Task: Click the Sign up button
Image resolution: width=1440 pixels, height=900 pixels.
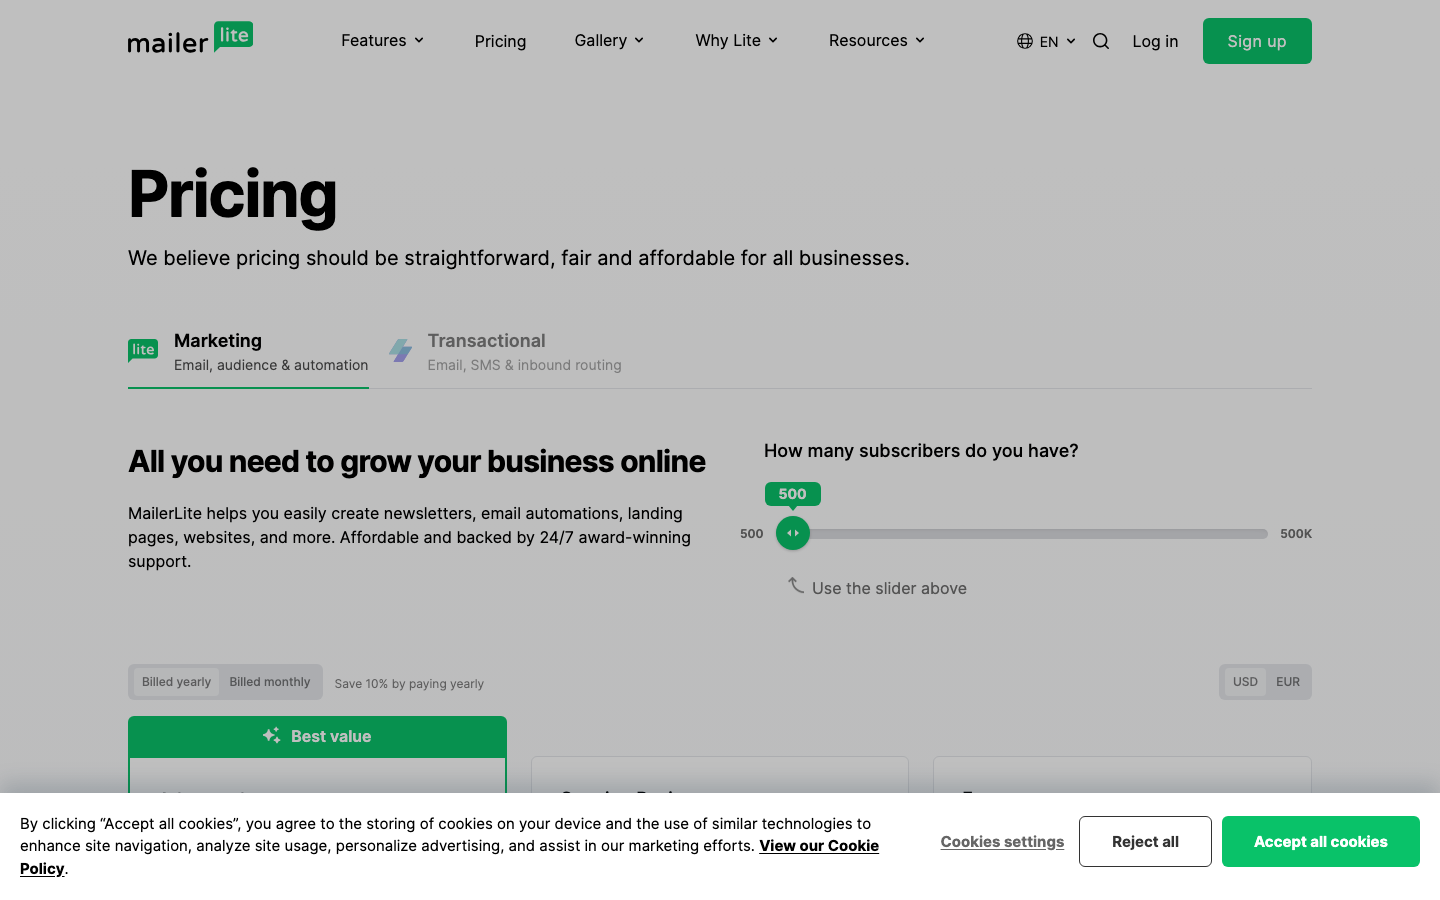Action: (x=1257, y=41)
